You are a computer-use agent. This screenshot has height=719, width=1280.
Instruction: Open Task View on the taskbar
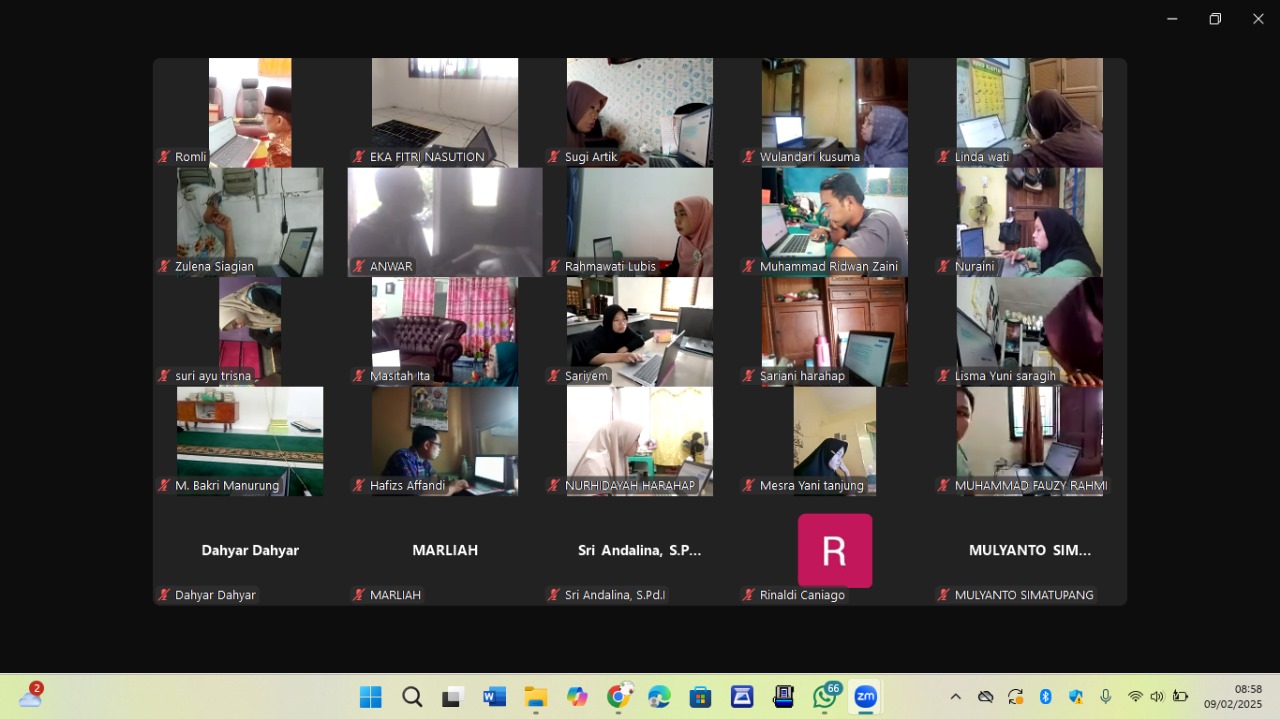tap(452, 697)
